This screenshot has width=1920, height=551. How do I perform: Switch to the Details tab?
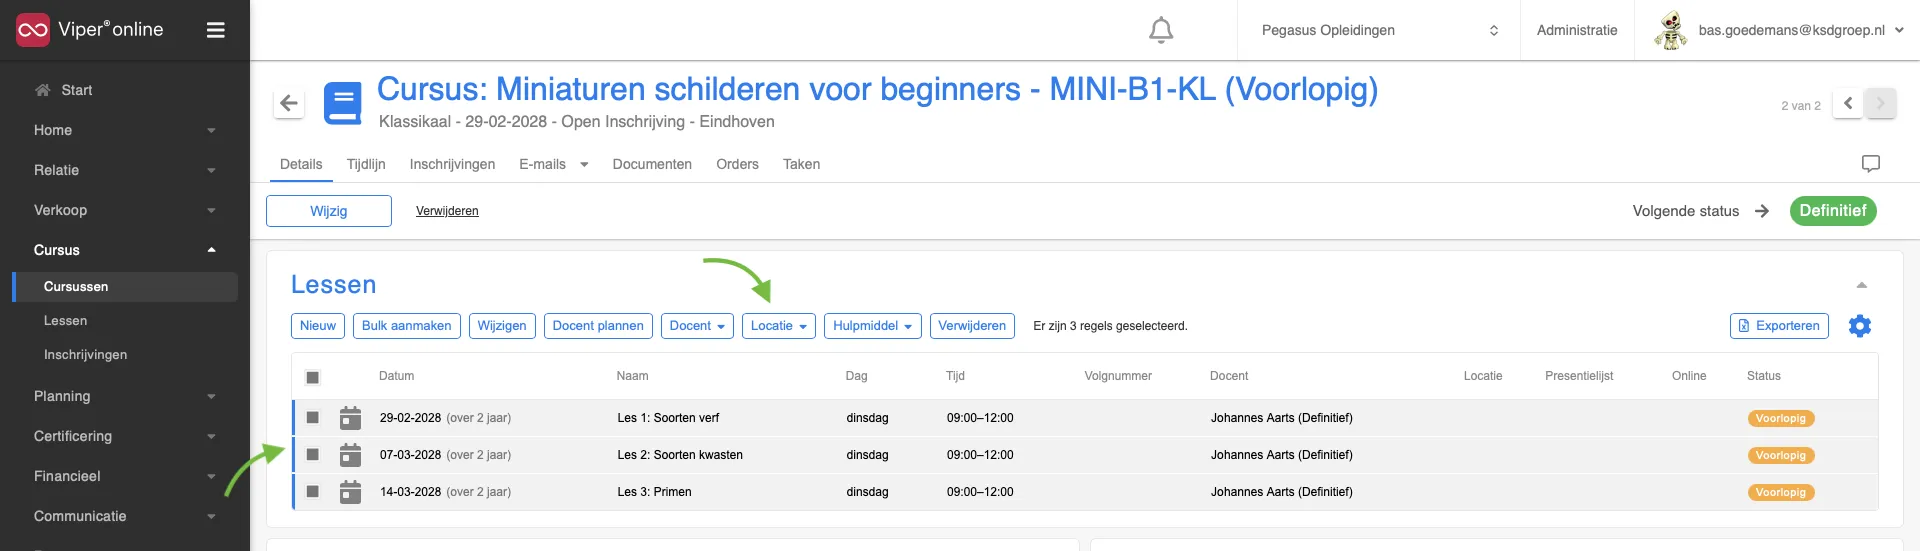click(x=301, y=164)
